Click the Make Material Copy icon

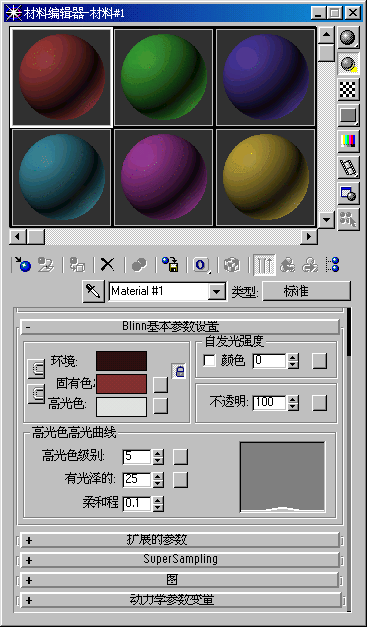click(139, 265)
